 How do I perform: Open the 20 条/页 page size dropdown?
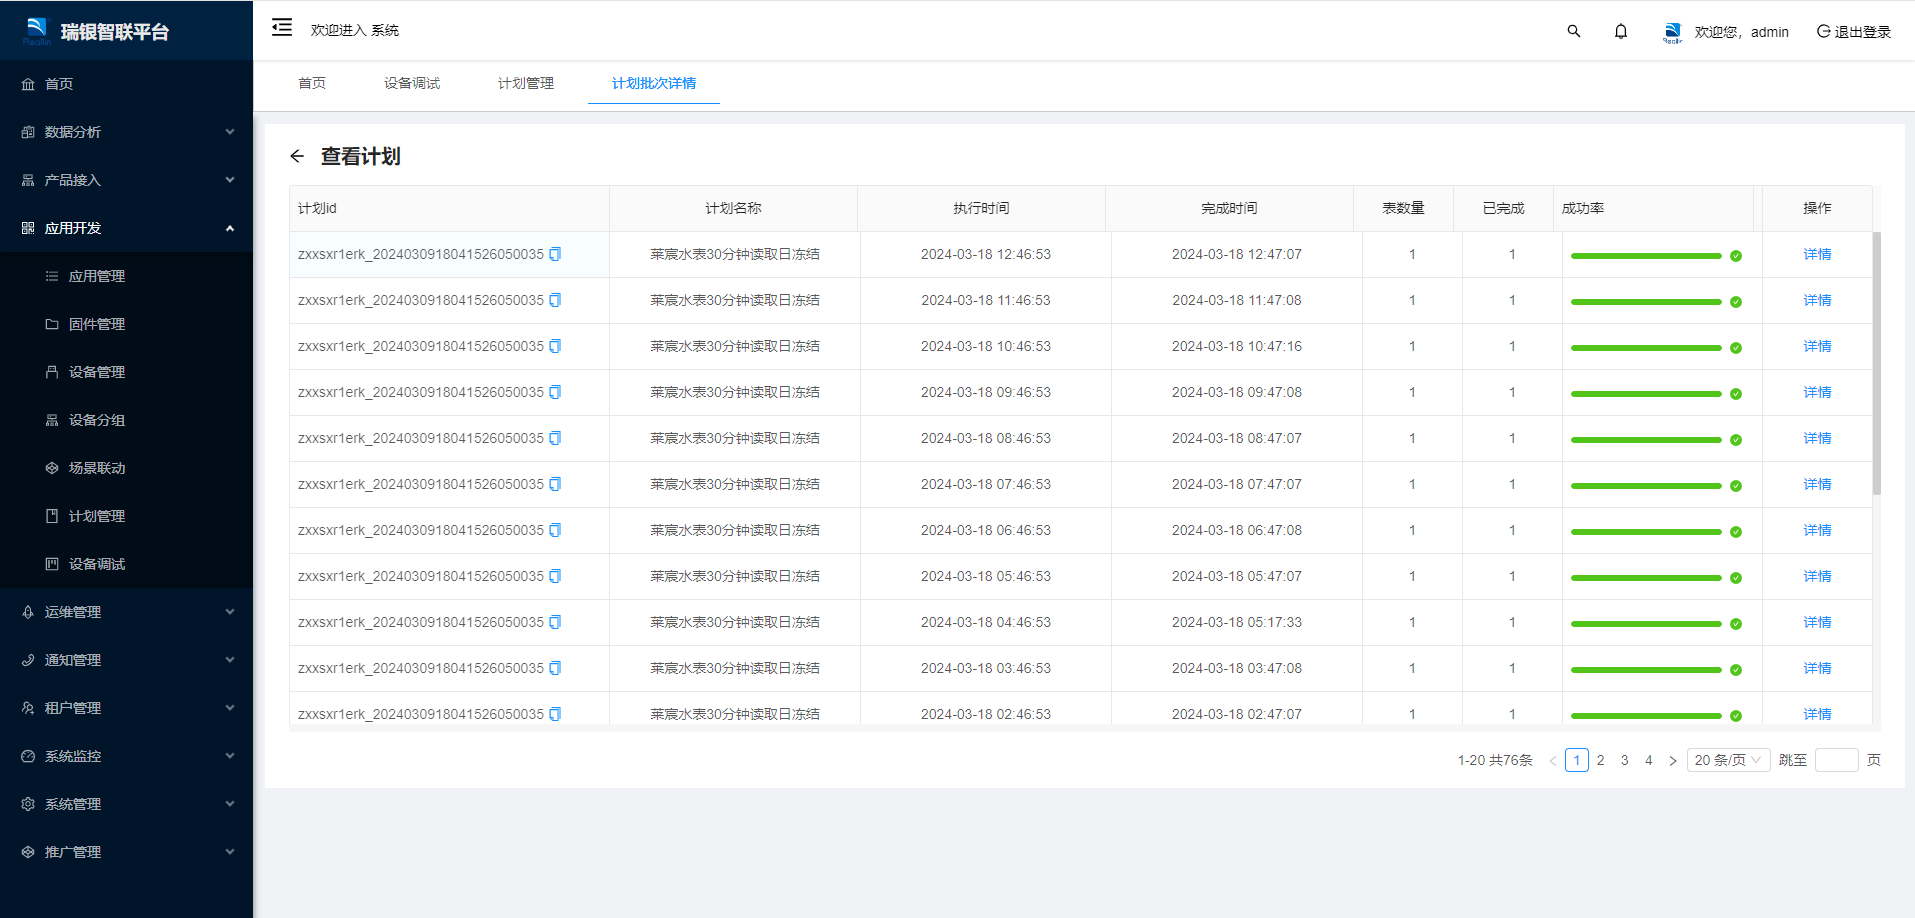[1728, 760]
